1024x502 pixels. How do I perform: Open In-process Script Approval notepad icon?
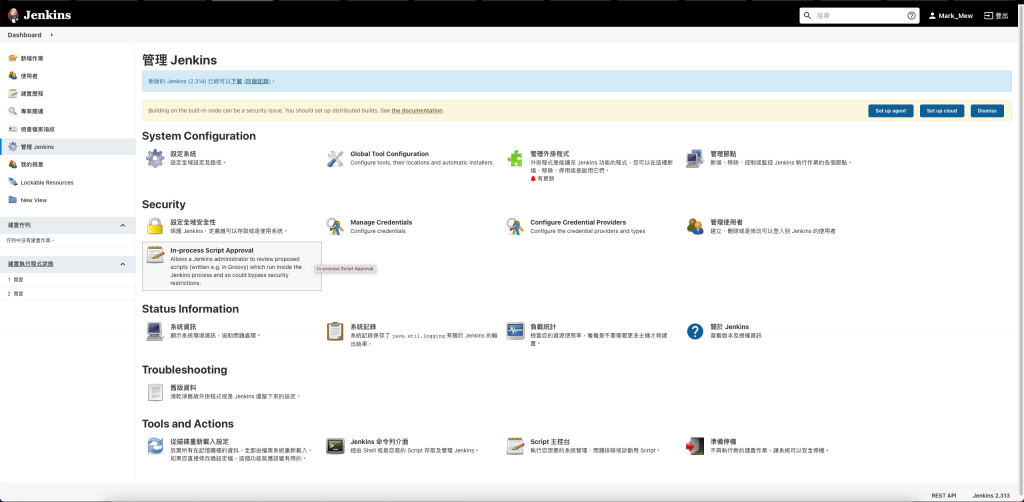[x=155, y=255]
